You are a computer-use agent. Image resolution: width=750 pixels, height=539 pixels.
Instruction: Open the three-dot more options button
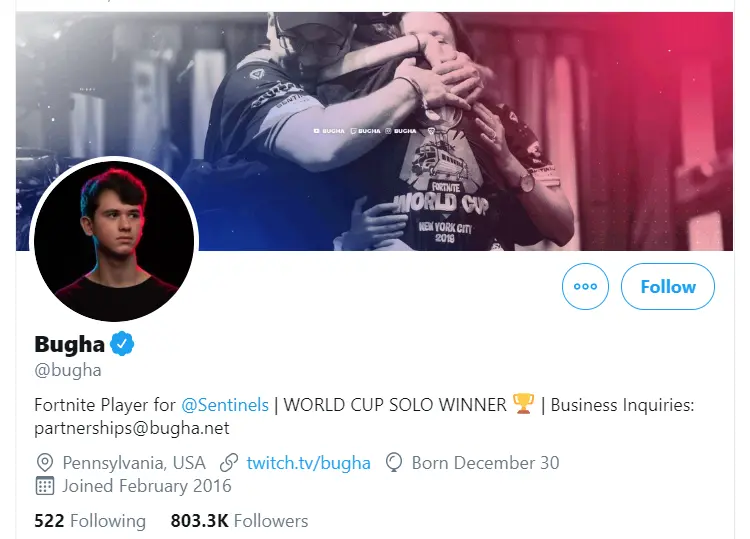pyautogui.click(x=586, y=287)
